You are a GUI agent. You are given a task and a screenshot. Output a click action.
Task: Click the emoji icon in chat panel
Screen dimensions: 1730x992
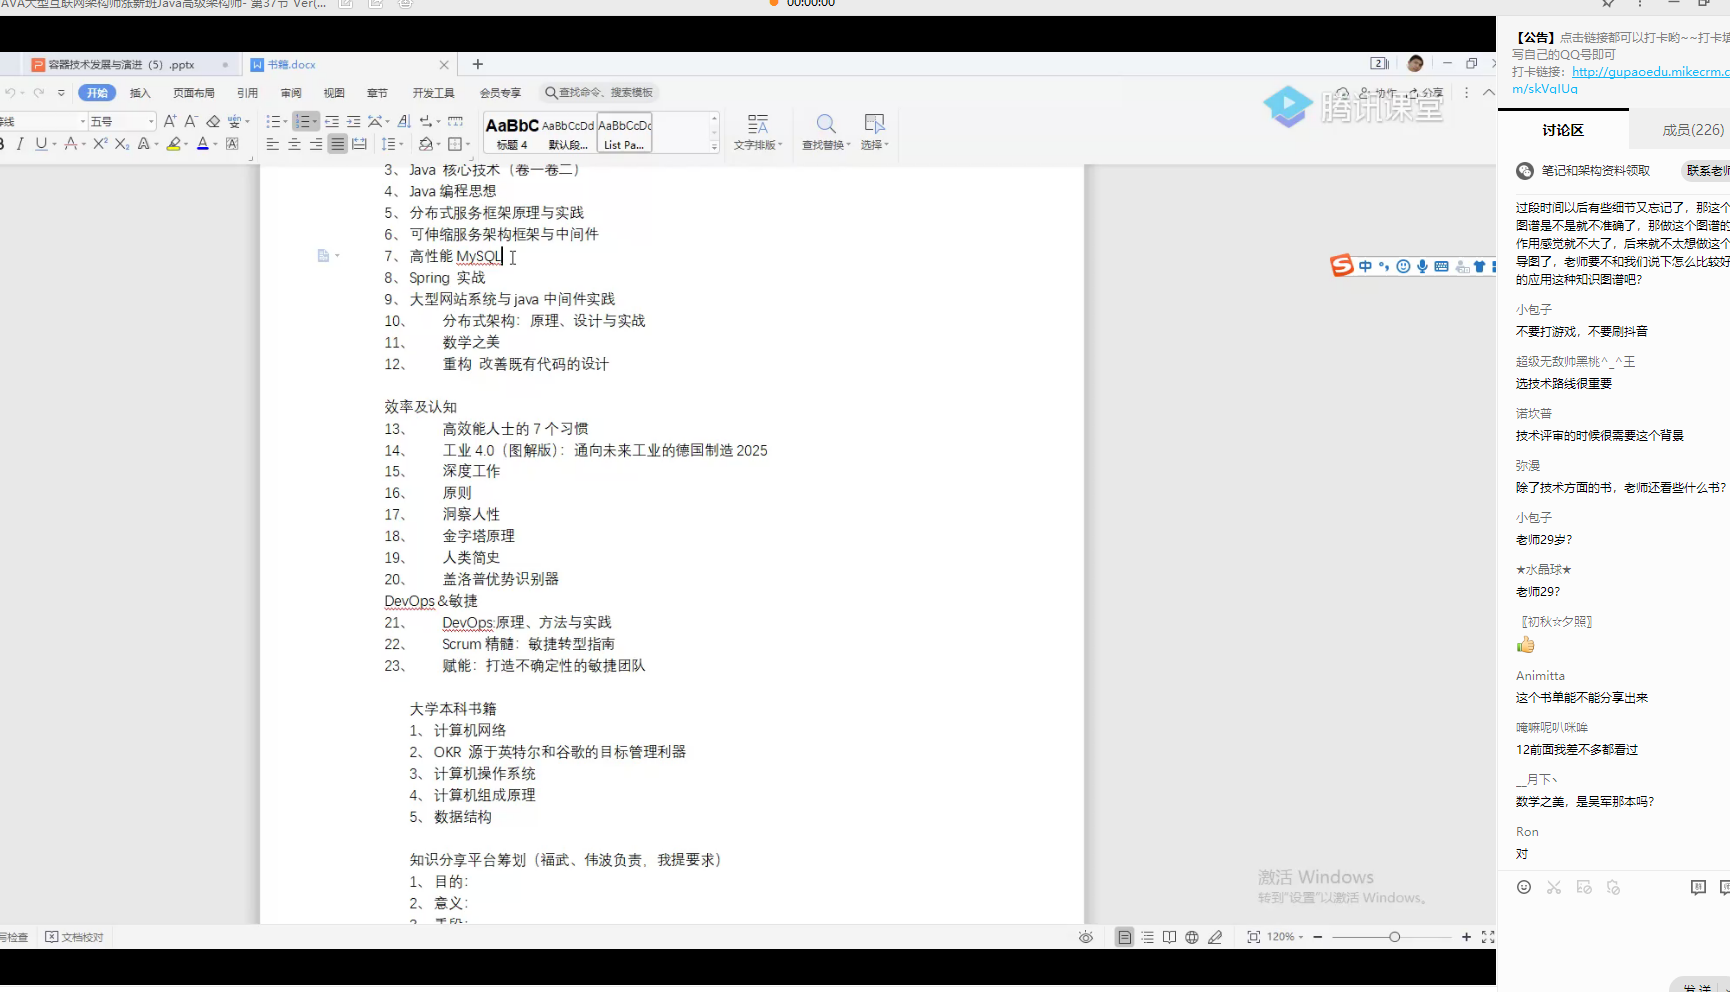tap(1523, 887)
